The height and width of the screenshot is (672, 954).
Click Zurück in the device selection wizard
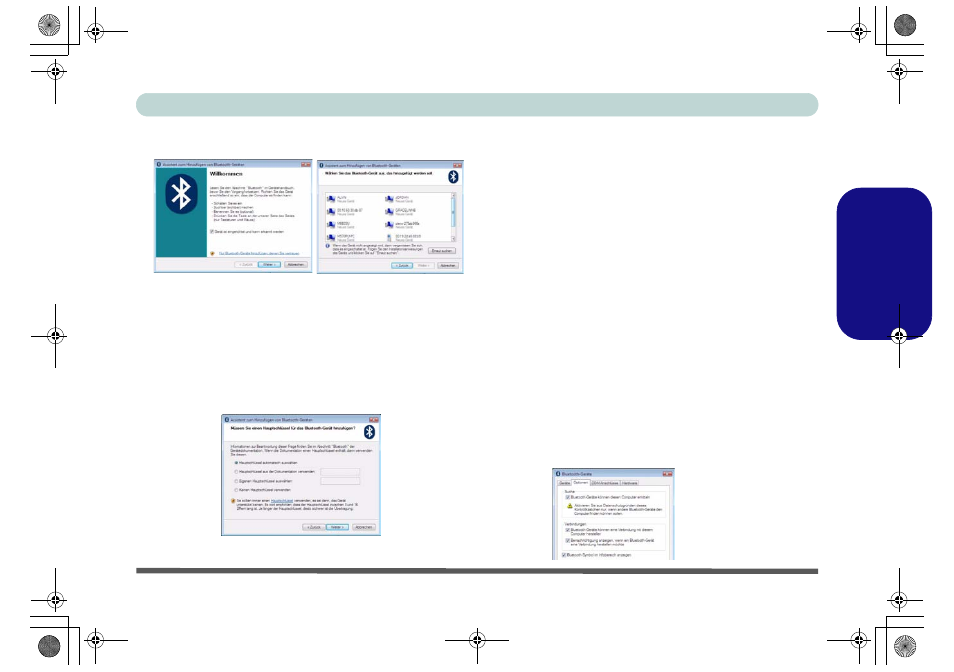(x=402, y=266)
